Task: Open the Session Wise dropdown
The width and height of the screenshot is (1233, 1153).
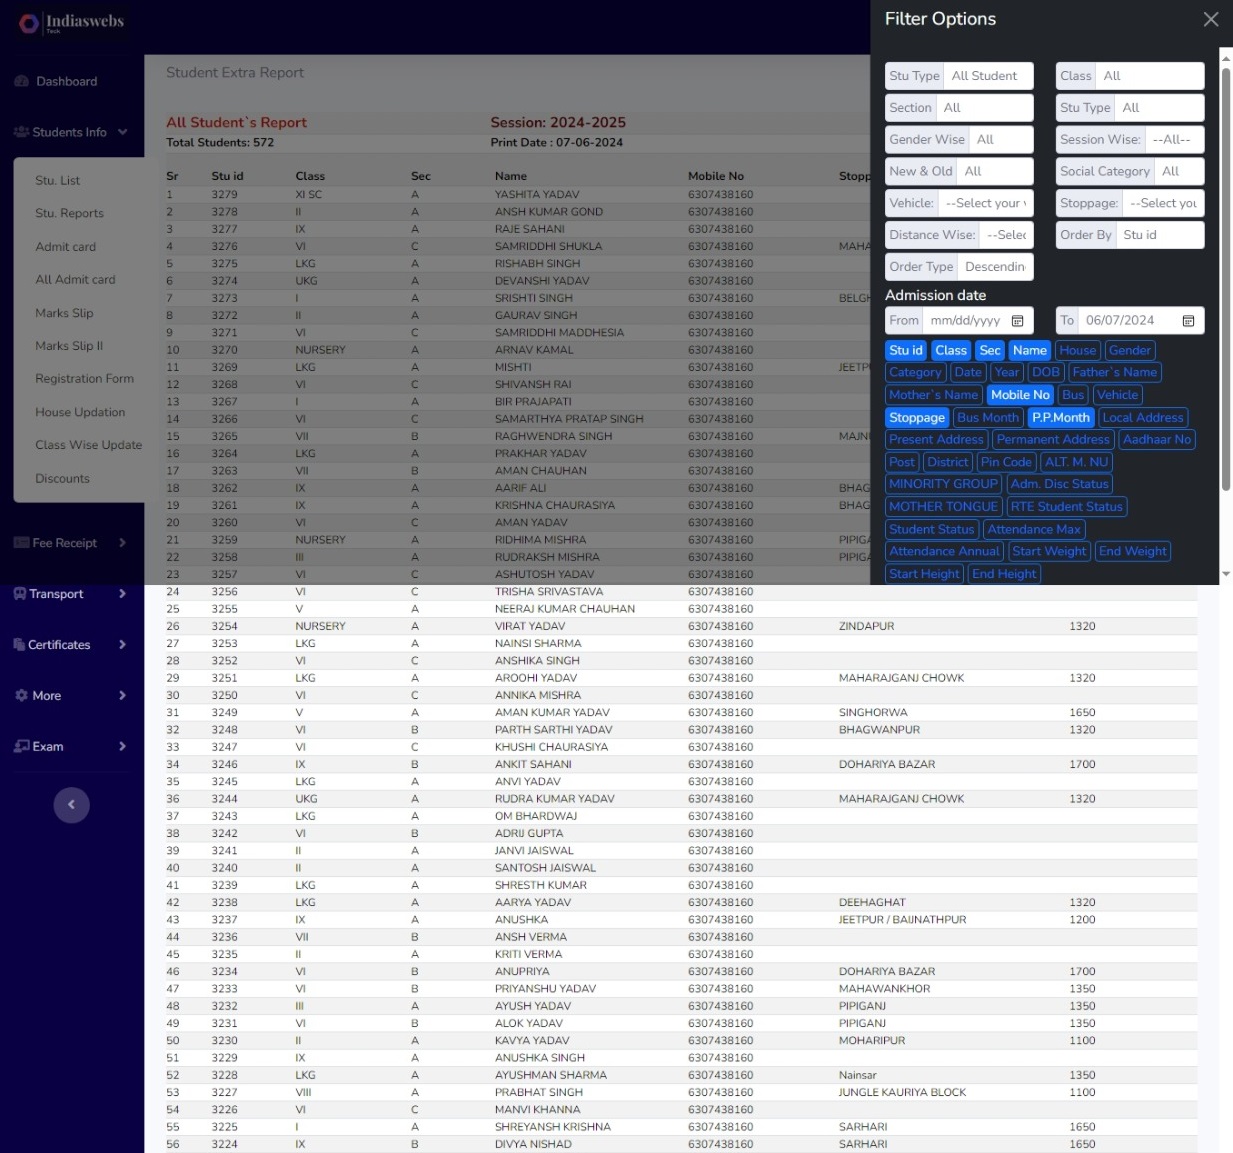Action: [x=1174, y=140]
